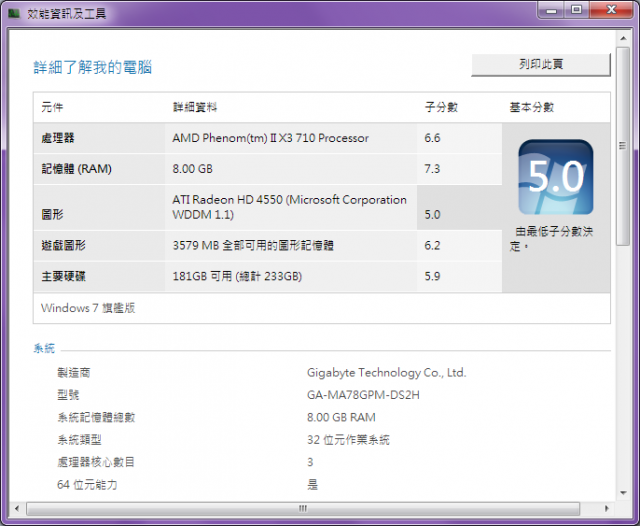Click the 基本分數 column header
The image size is (640, 526).
point(531,107)
